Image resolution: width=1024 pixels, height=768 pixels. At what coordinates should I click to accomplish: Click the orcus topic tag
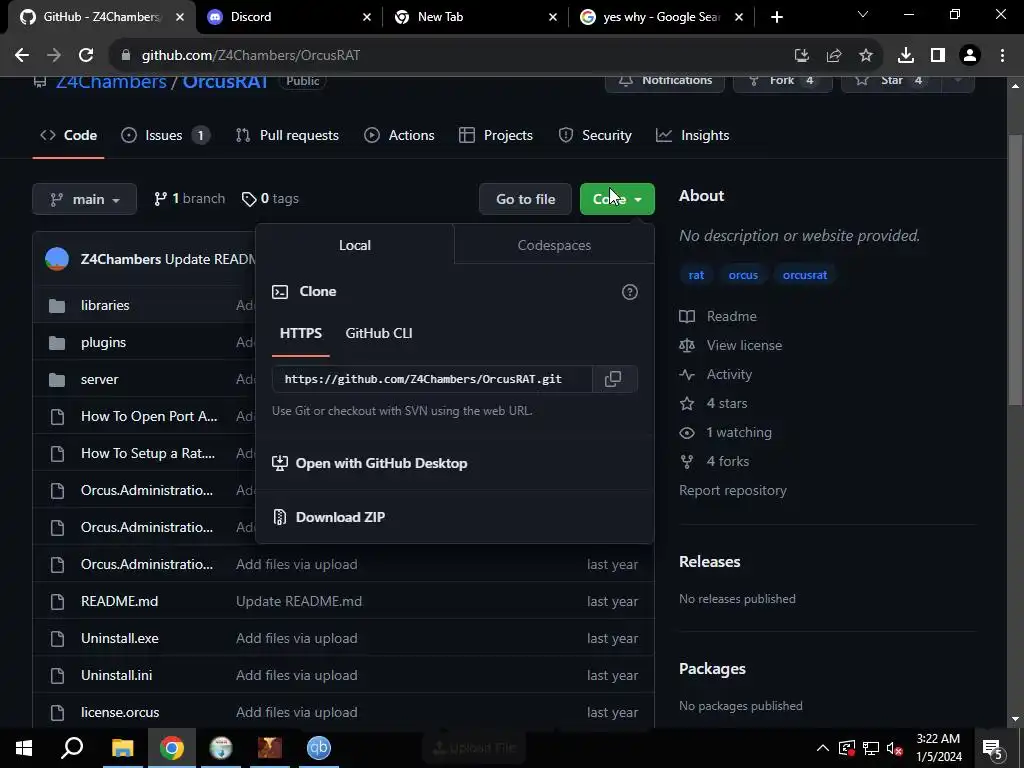743,275
